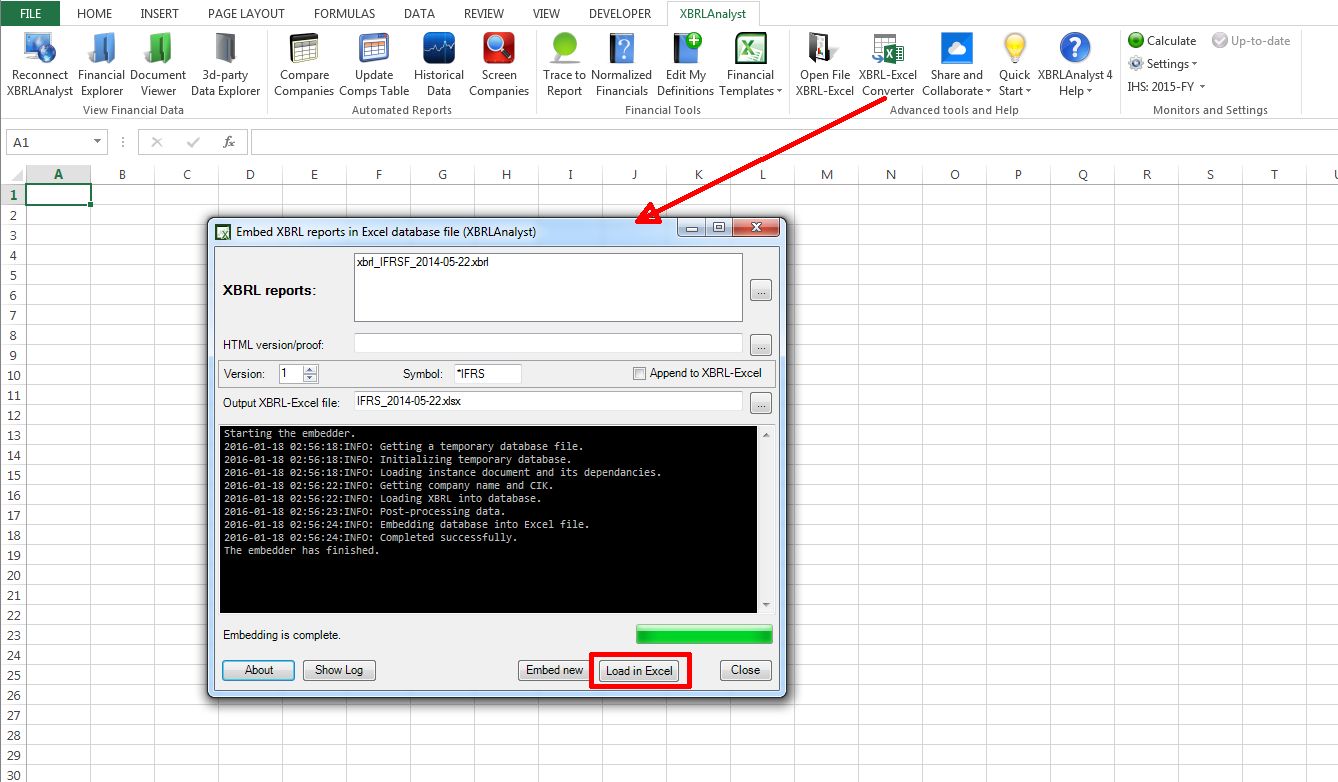
Task: Increment the Version number stepper
Action: tap(310, 369)
